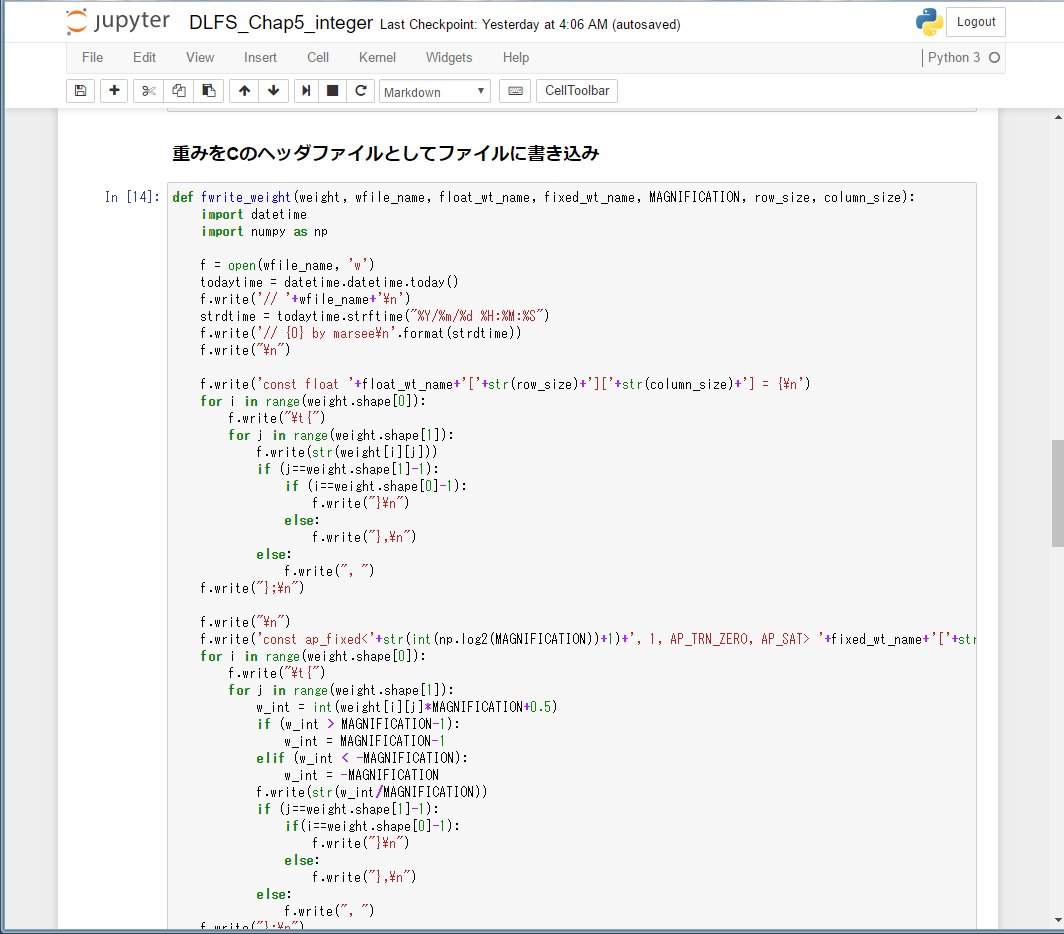Click the import numpy as np line

tap(265, 231)
